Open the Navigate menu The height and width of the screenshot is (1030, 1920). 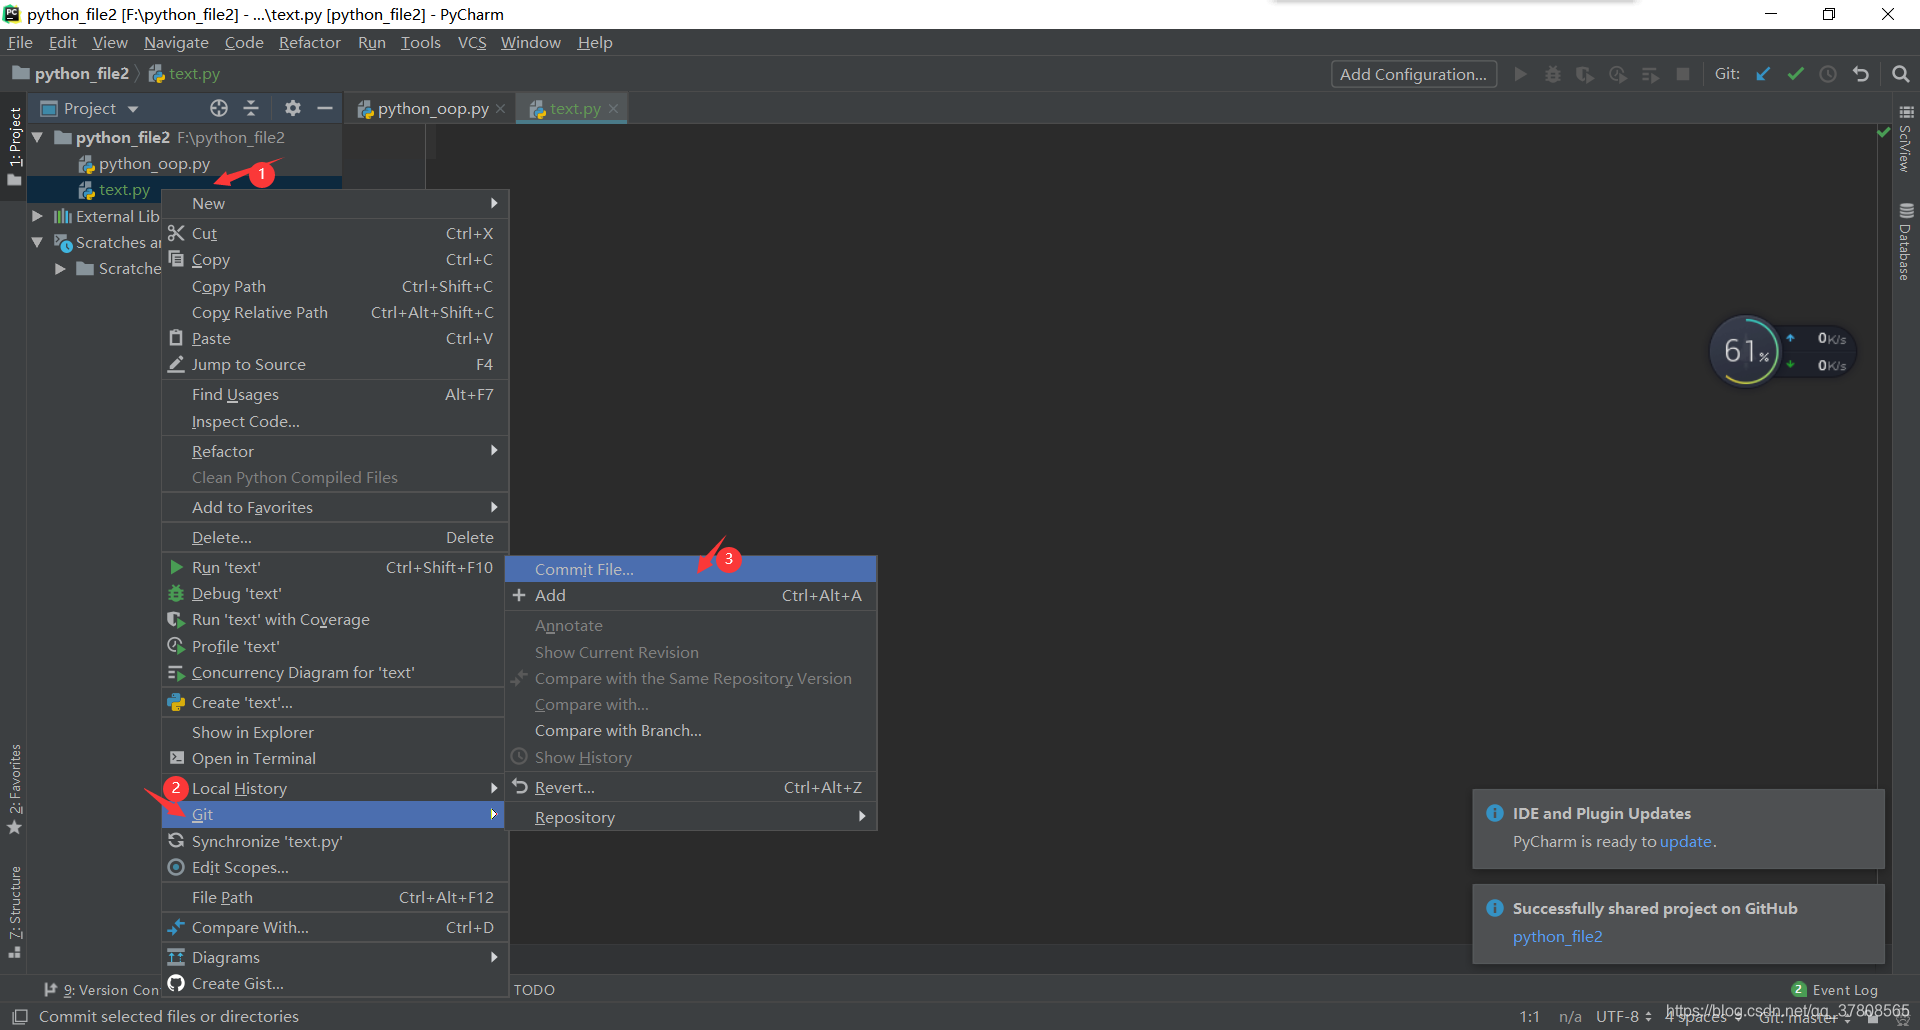point(176,42)
